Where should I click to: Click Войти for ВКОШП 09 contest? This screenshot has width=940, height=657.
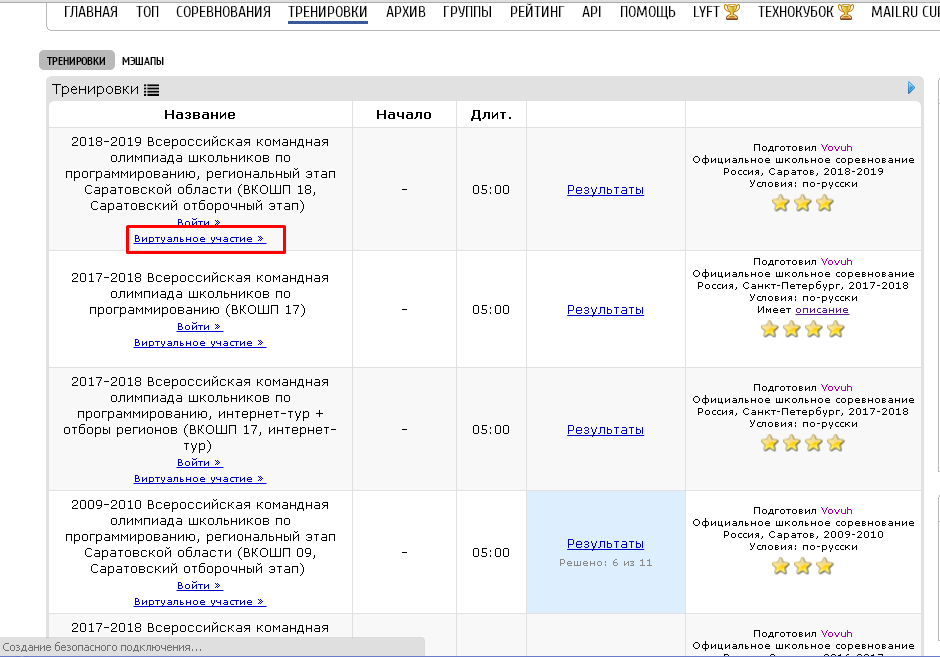(200, 586)
